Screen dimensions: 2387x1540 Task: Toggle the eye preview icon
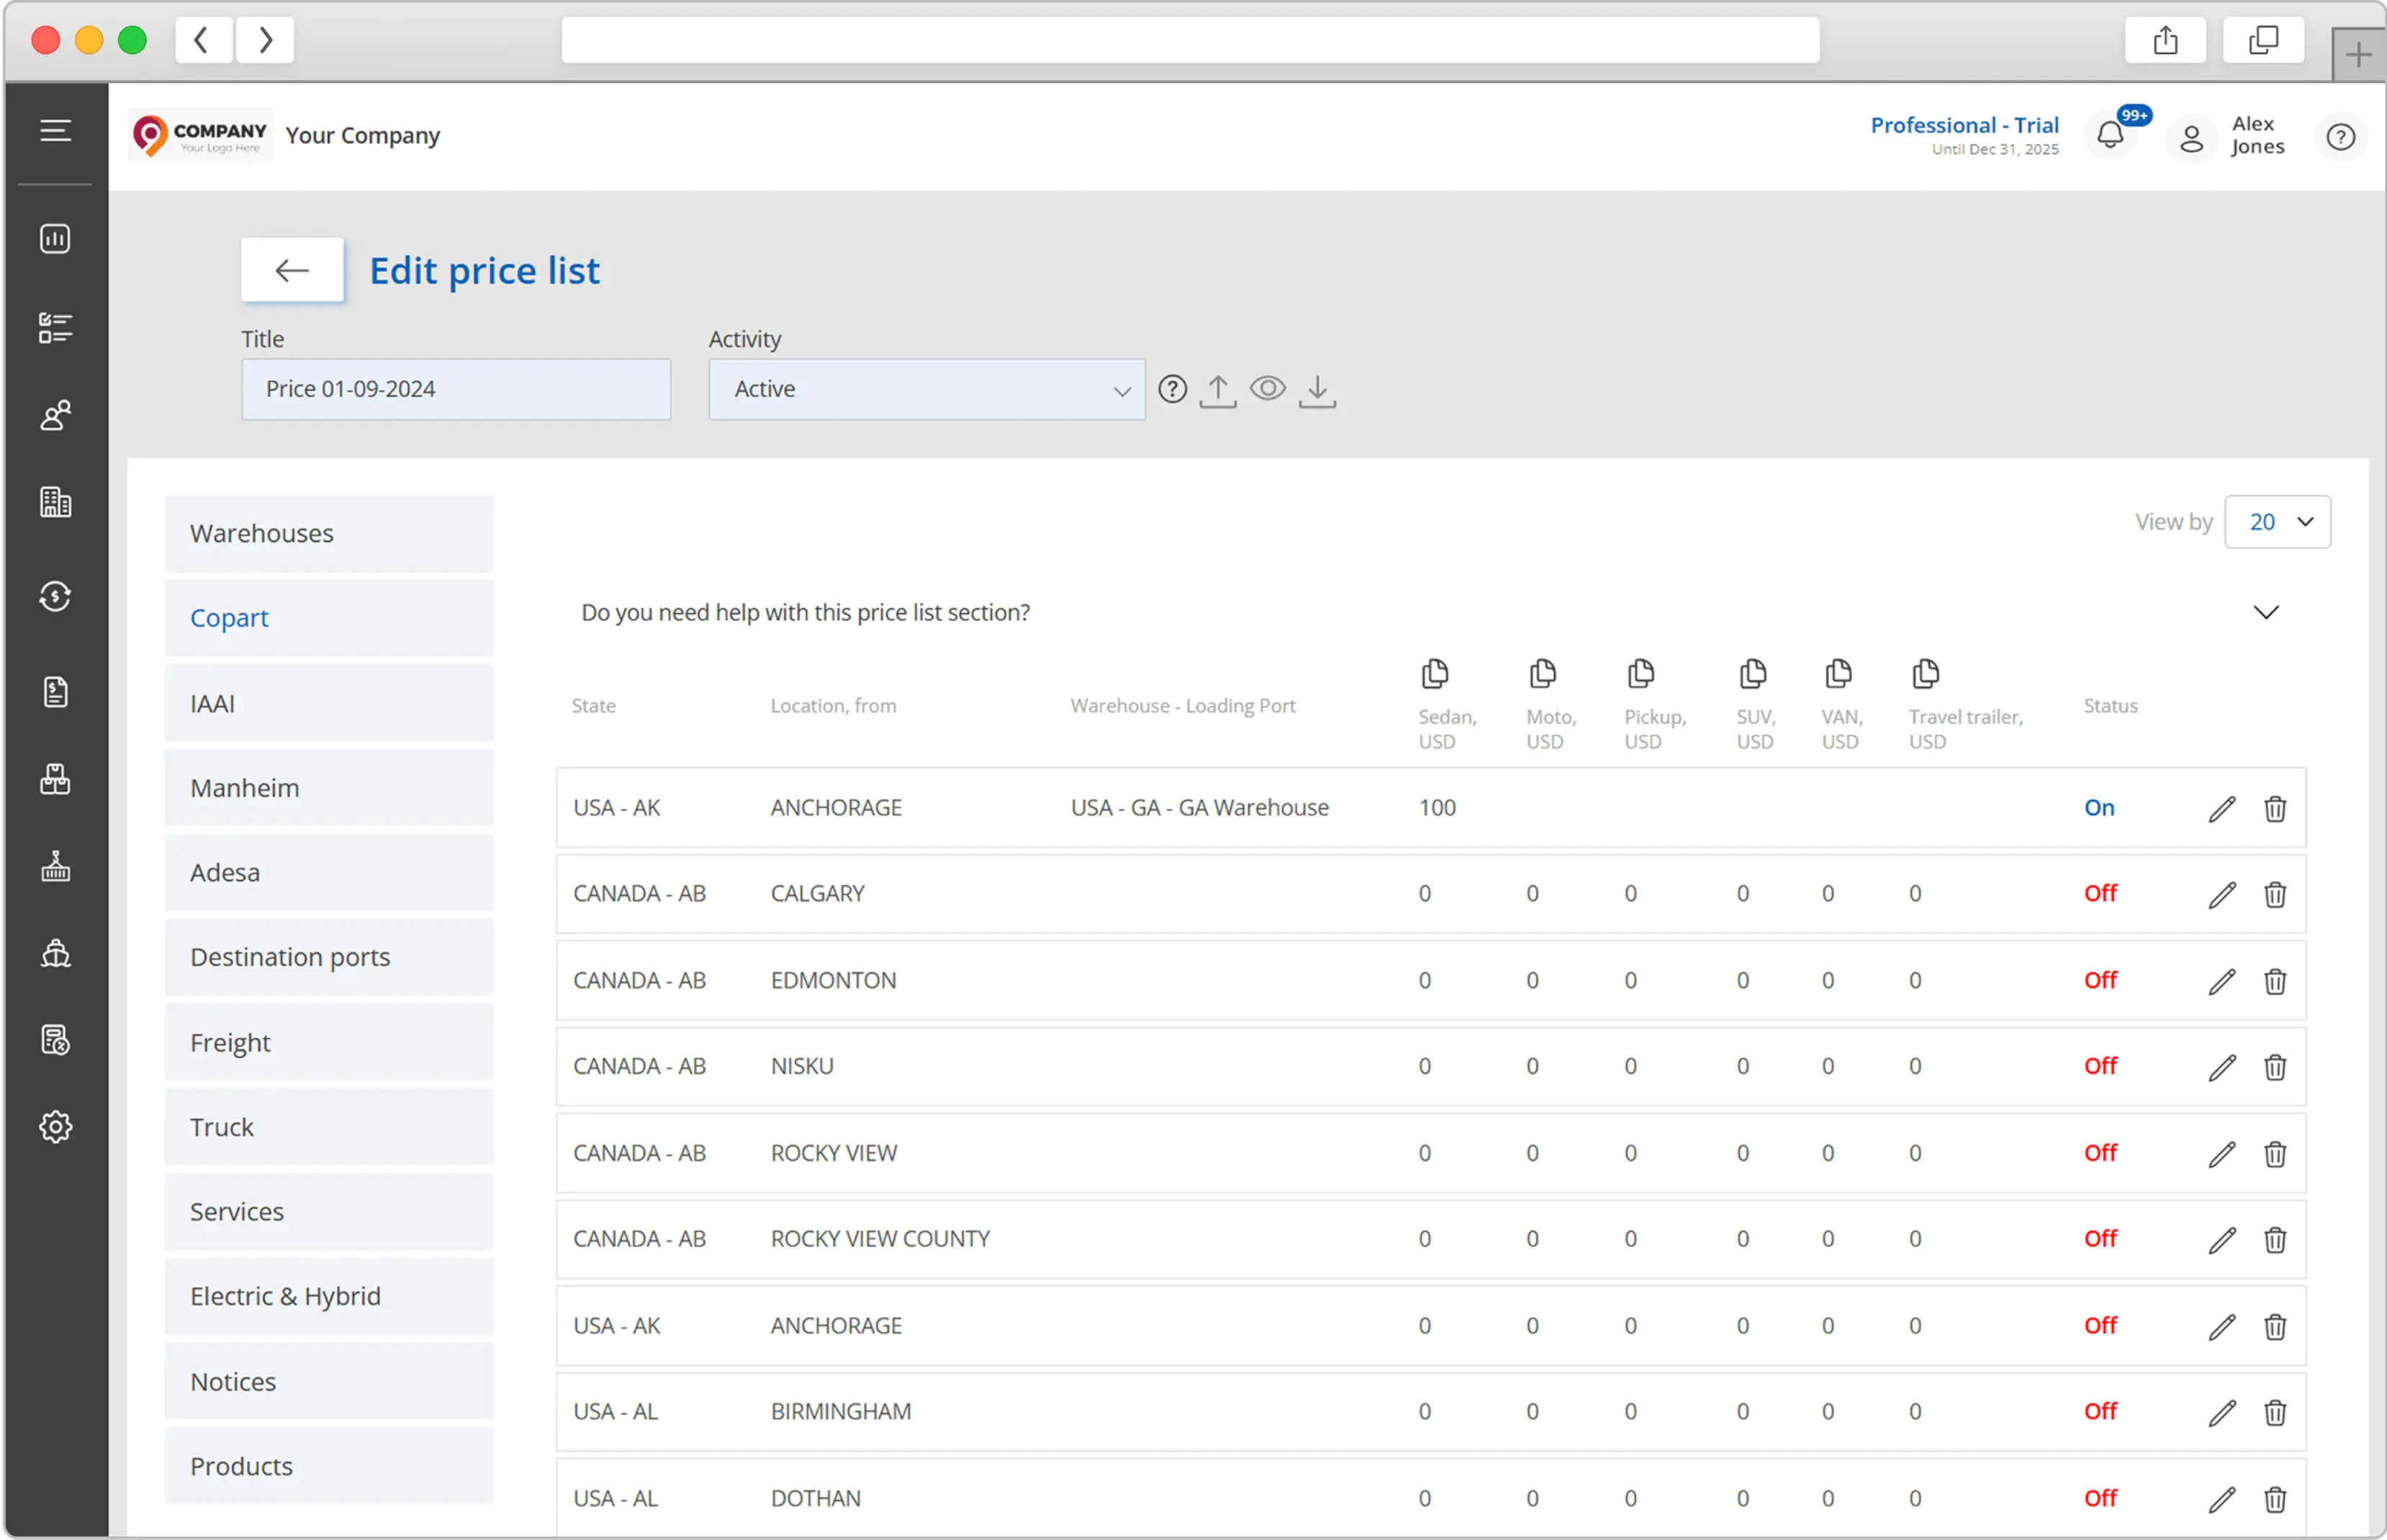click(1267, 388)
